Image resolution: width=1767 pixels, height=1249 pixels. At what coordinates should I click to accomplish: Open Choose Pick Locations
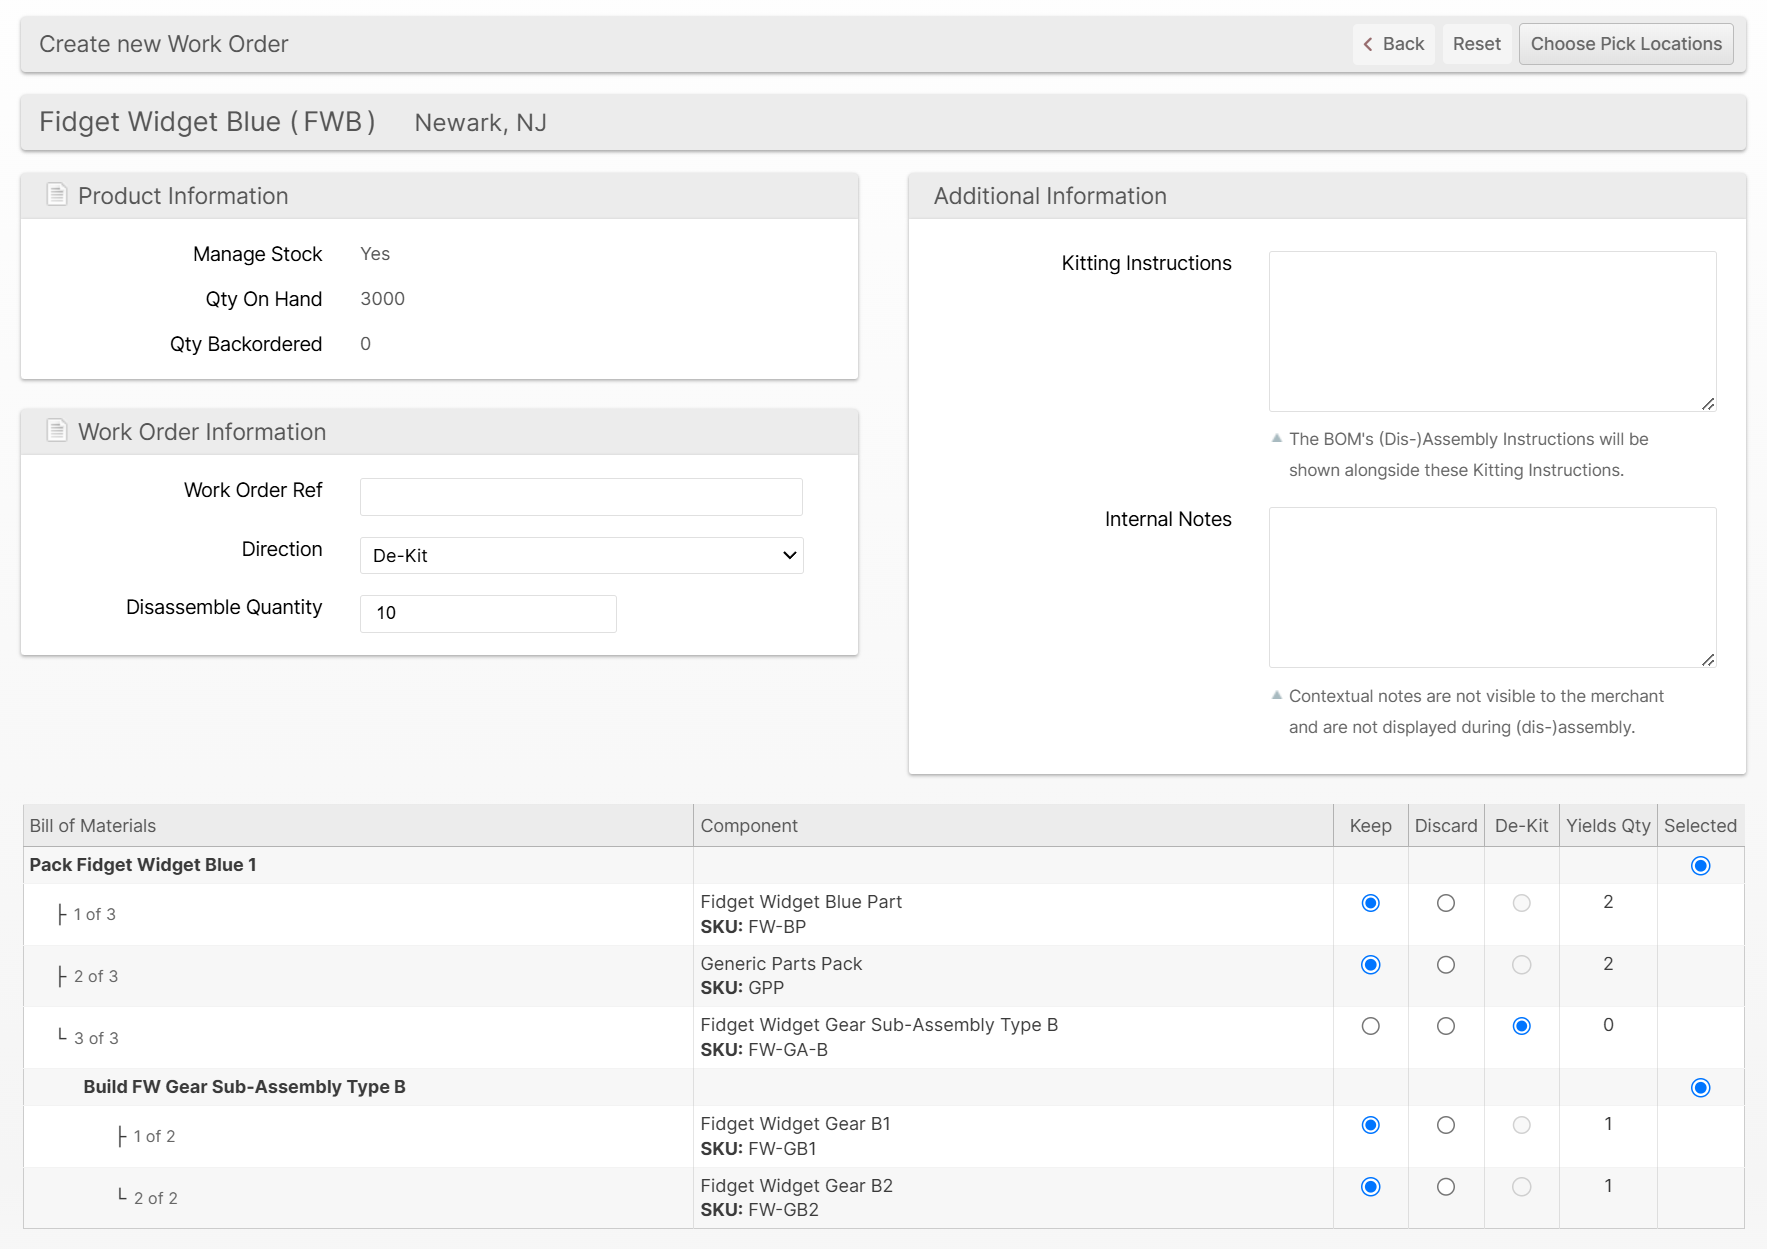tap(1625, 44)
